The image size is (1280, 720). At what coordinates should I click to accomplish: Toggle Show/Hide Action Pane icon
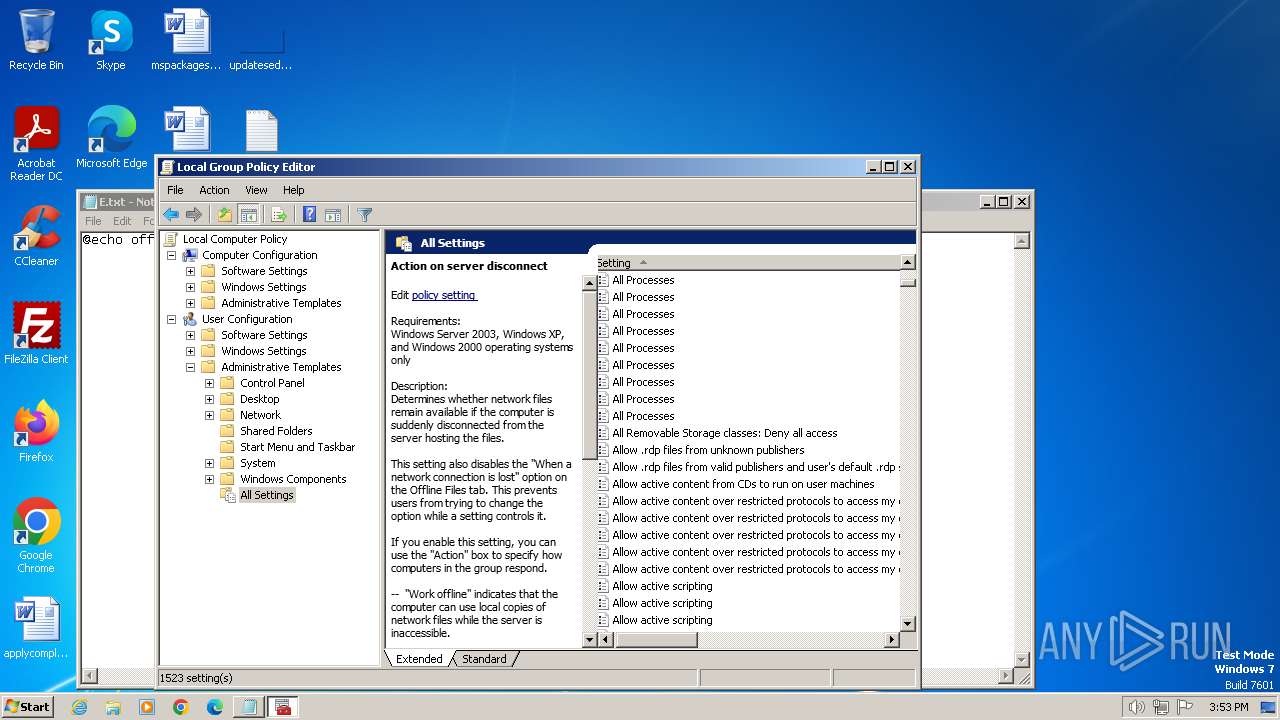coord(333,214)
